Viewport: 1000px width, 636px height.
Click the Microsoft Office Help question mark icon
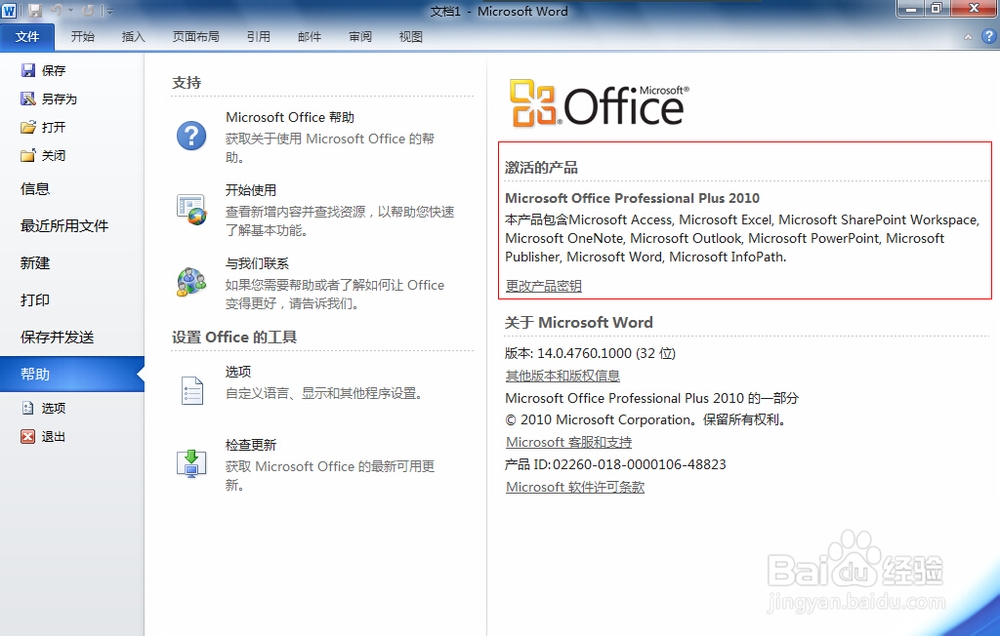pyautogui.click(x=191, y=136)
